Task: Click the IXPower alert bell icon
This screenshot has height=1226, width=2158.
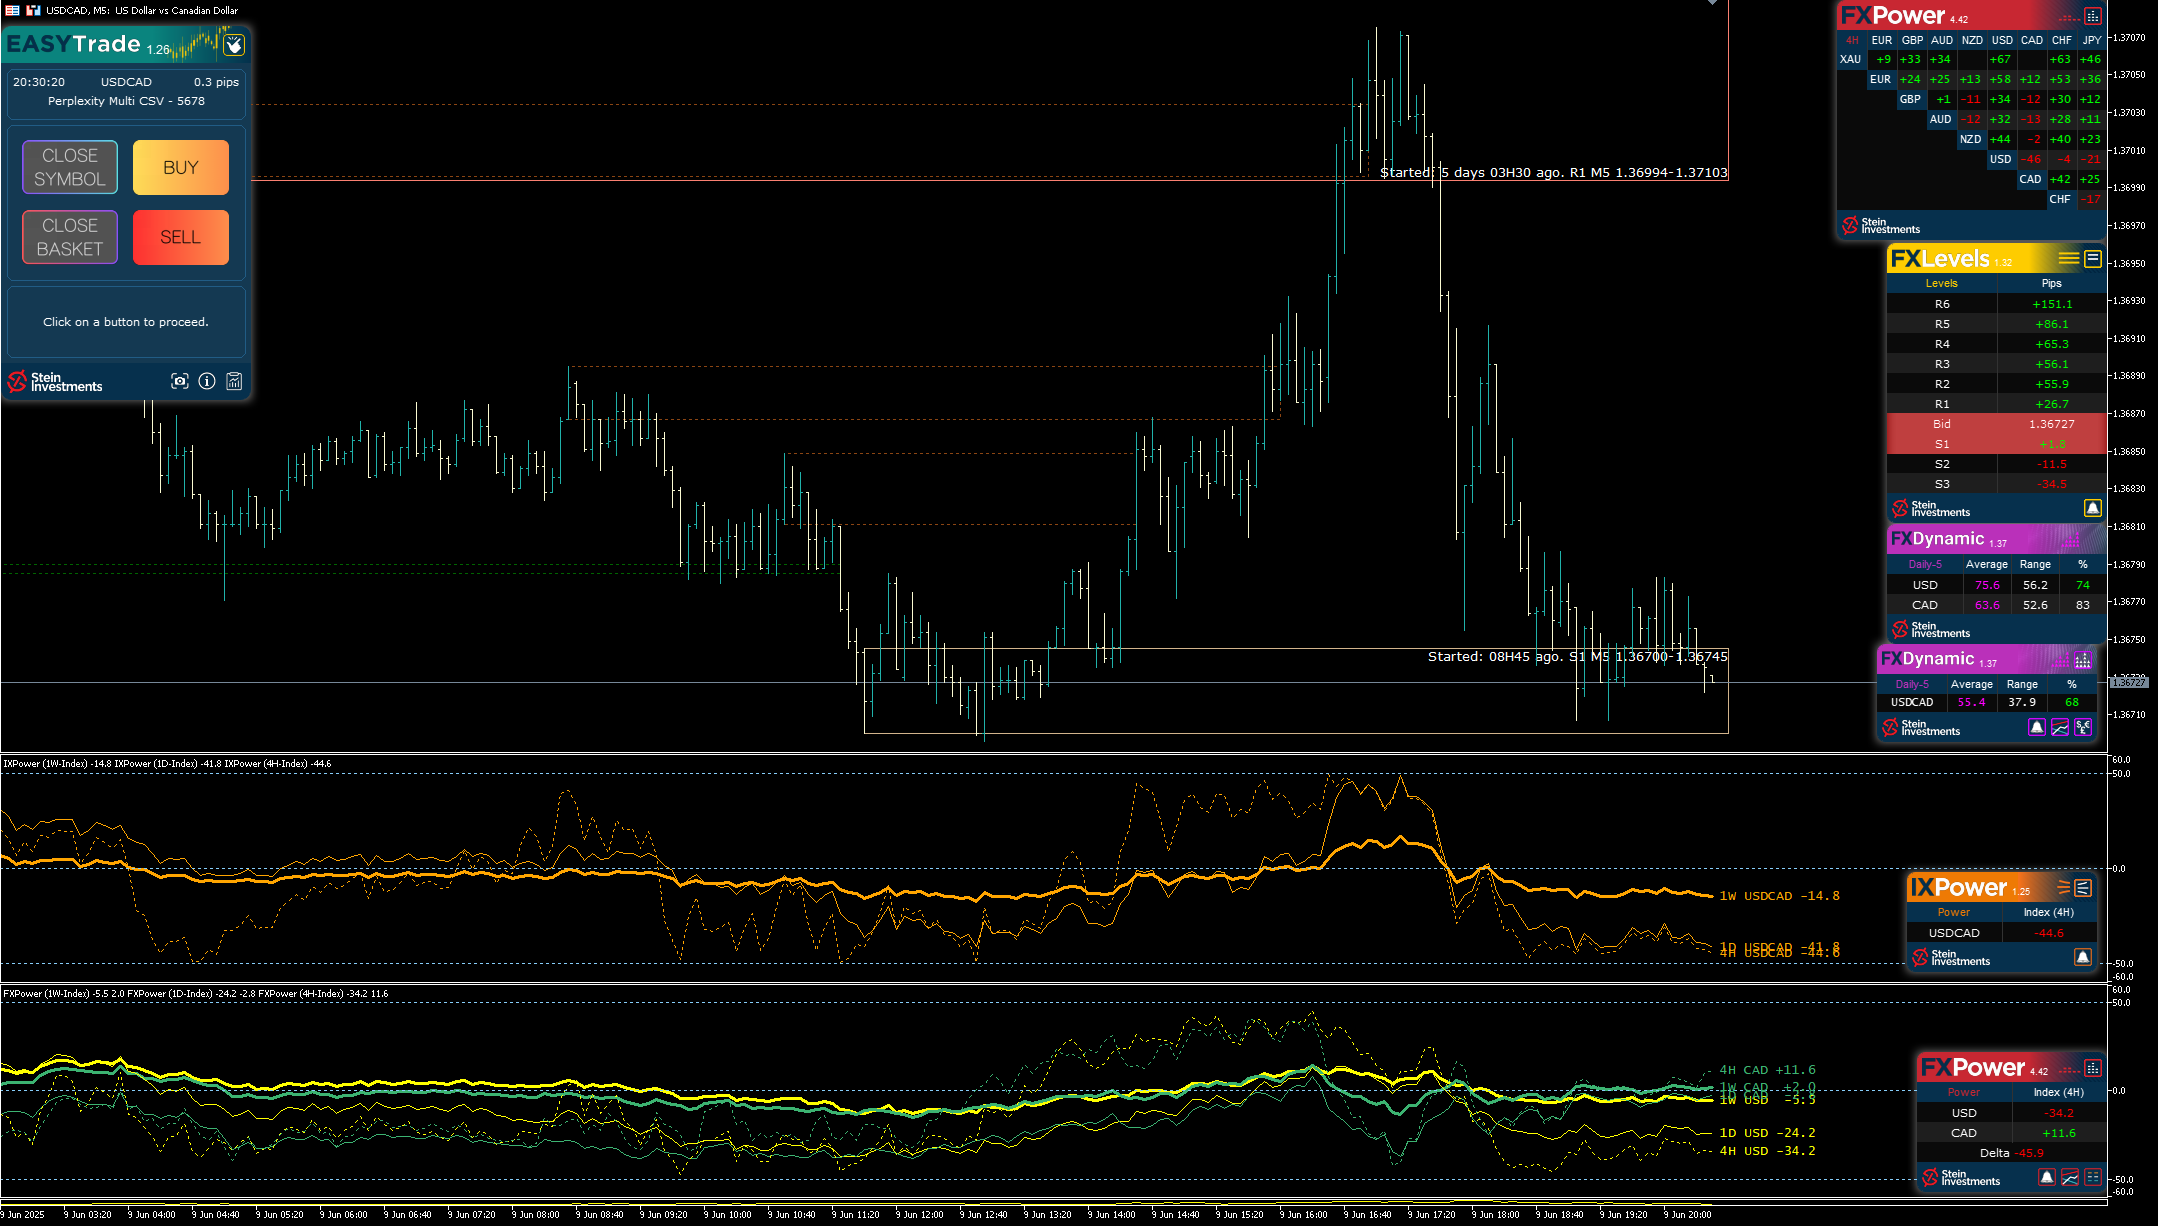Action: click(2083, 957)
